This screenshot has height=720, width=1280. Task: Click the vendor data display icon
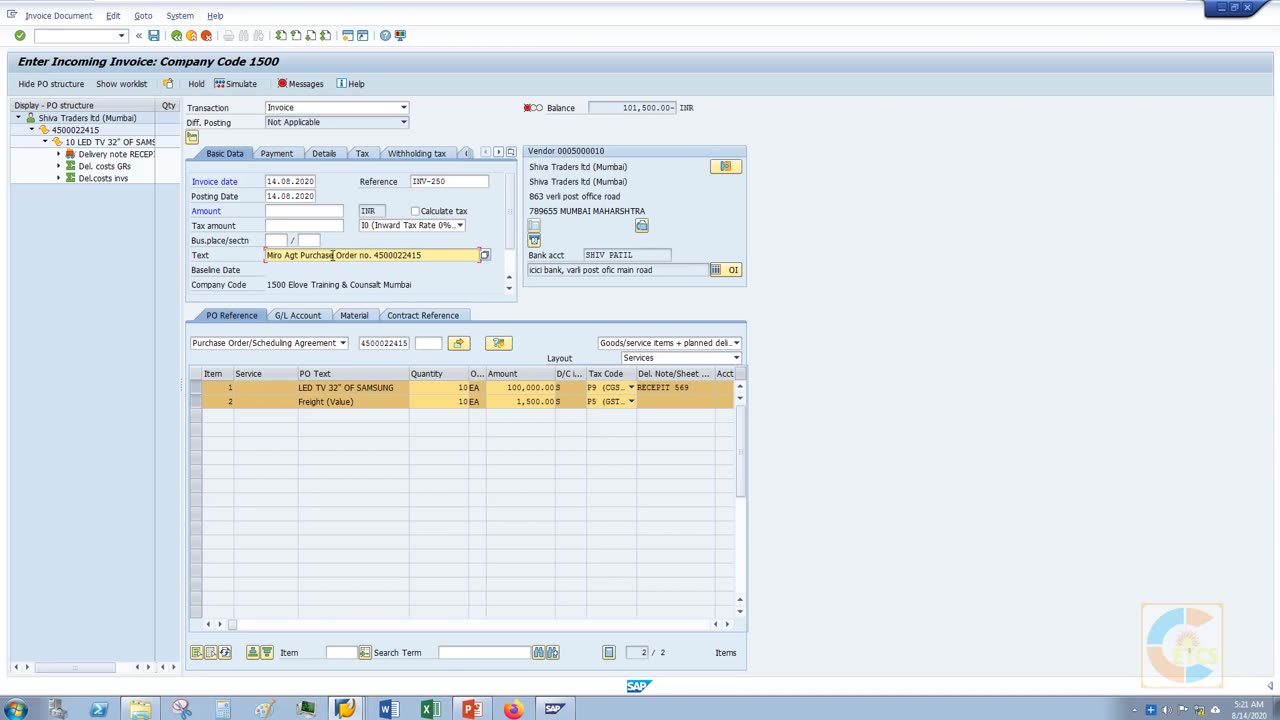coord(726,167)
